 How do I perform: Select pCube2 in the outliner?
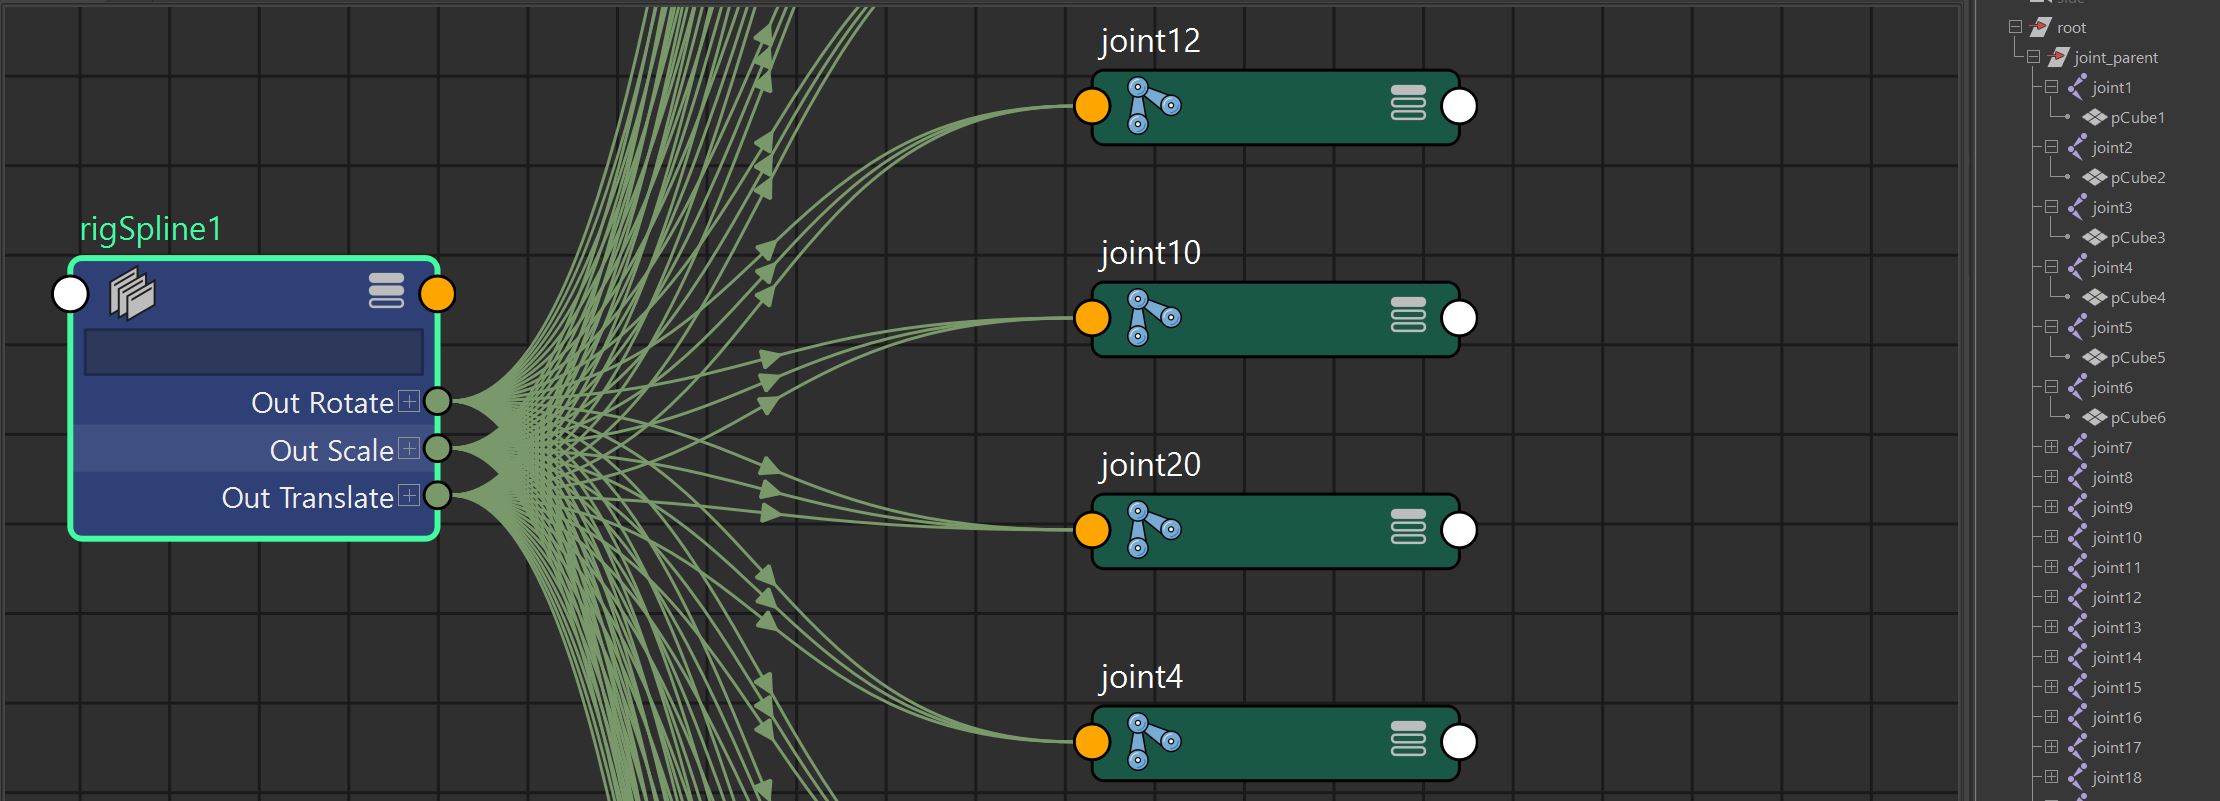coord(2137,177)
